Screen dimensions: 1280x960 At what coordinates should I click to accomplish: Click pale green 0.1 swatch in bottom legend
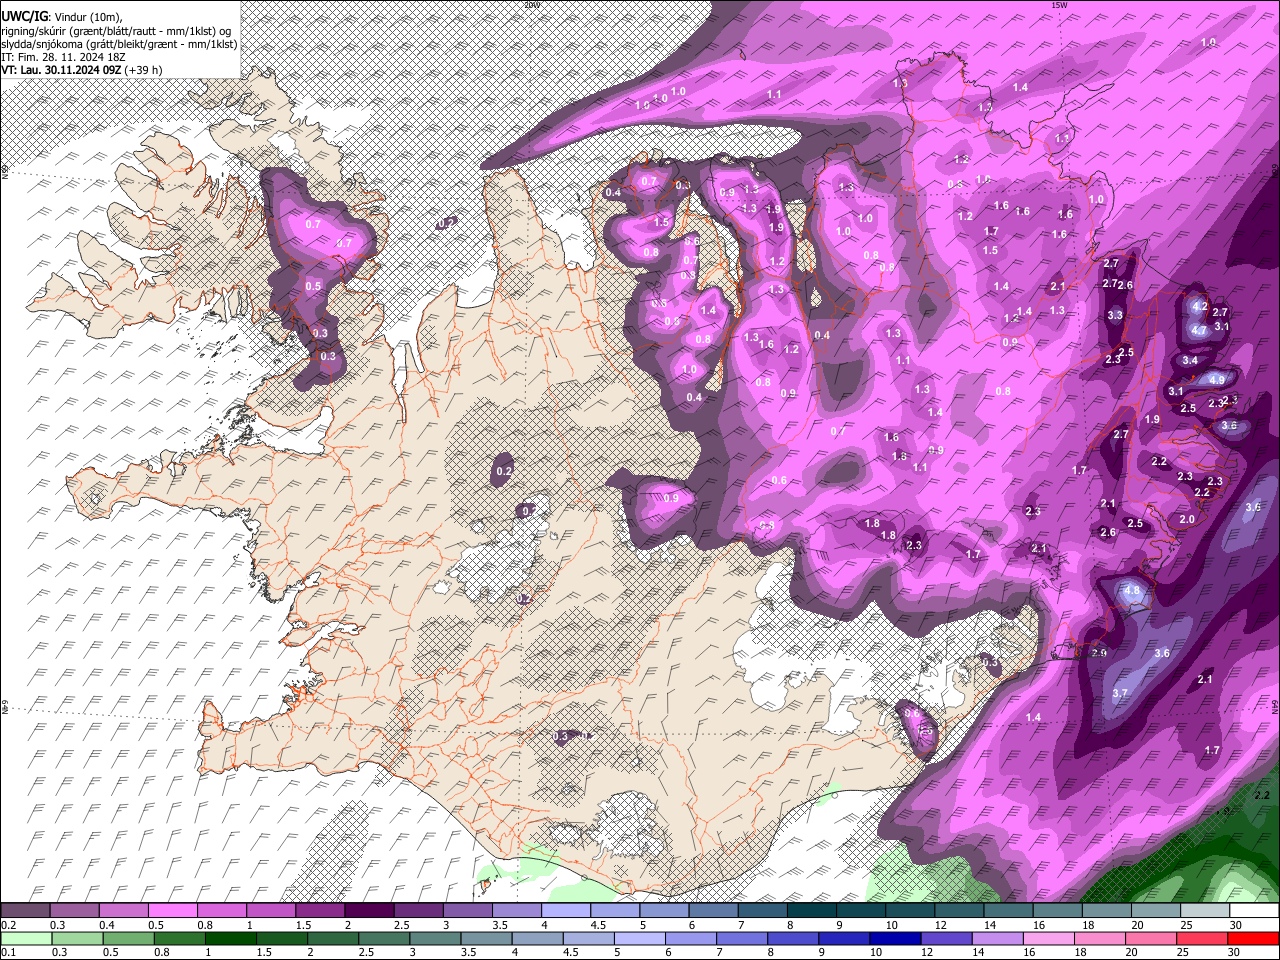26,938
